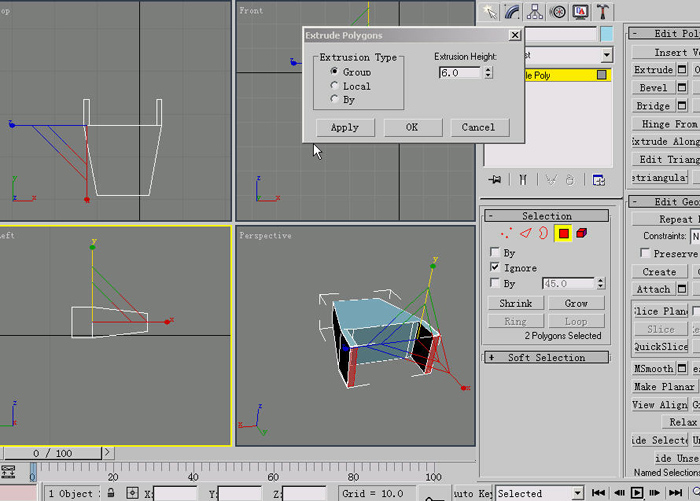The width and height of the screenshot is (700, 501).
Task: Select Vertex sub-object level icon
Action: point(506,233)
